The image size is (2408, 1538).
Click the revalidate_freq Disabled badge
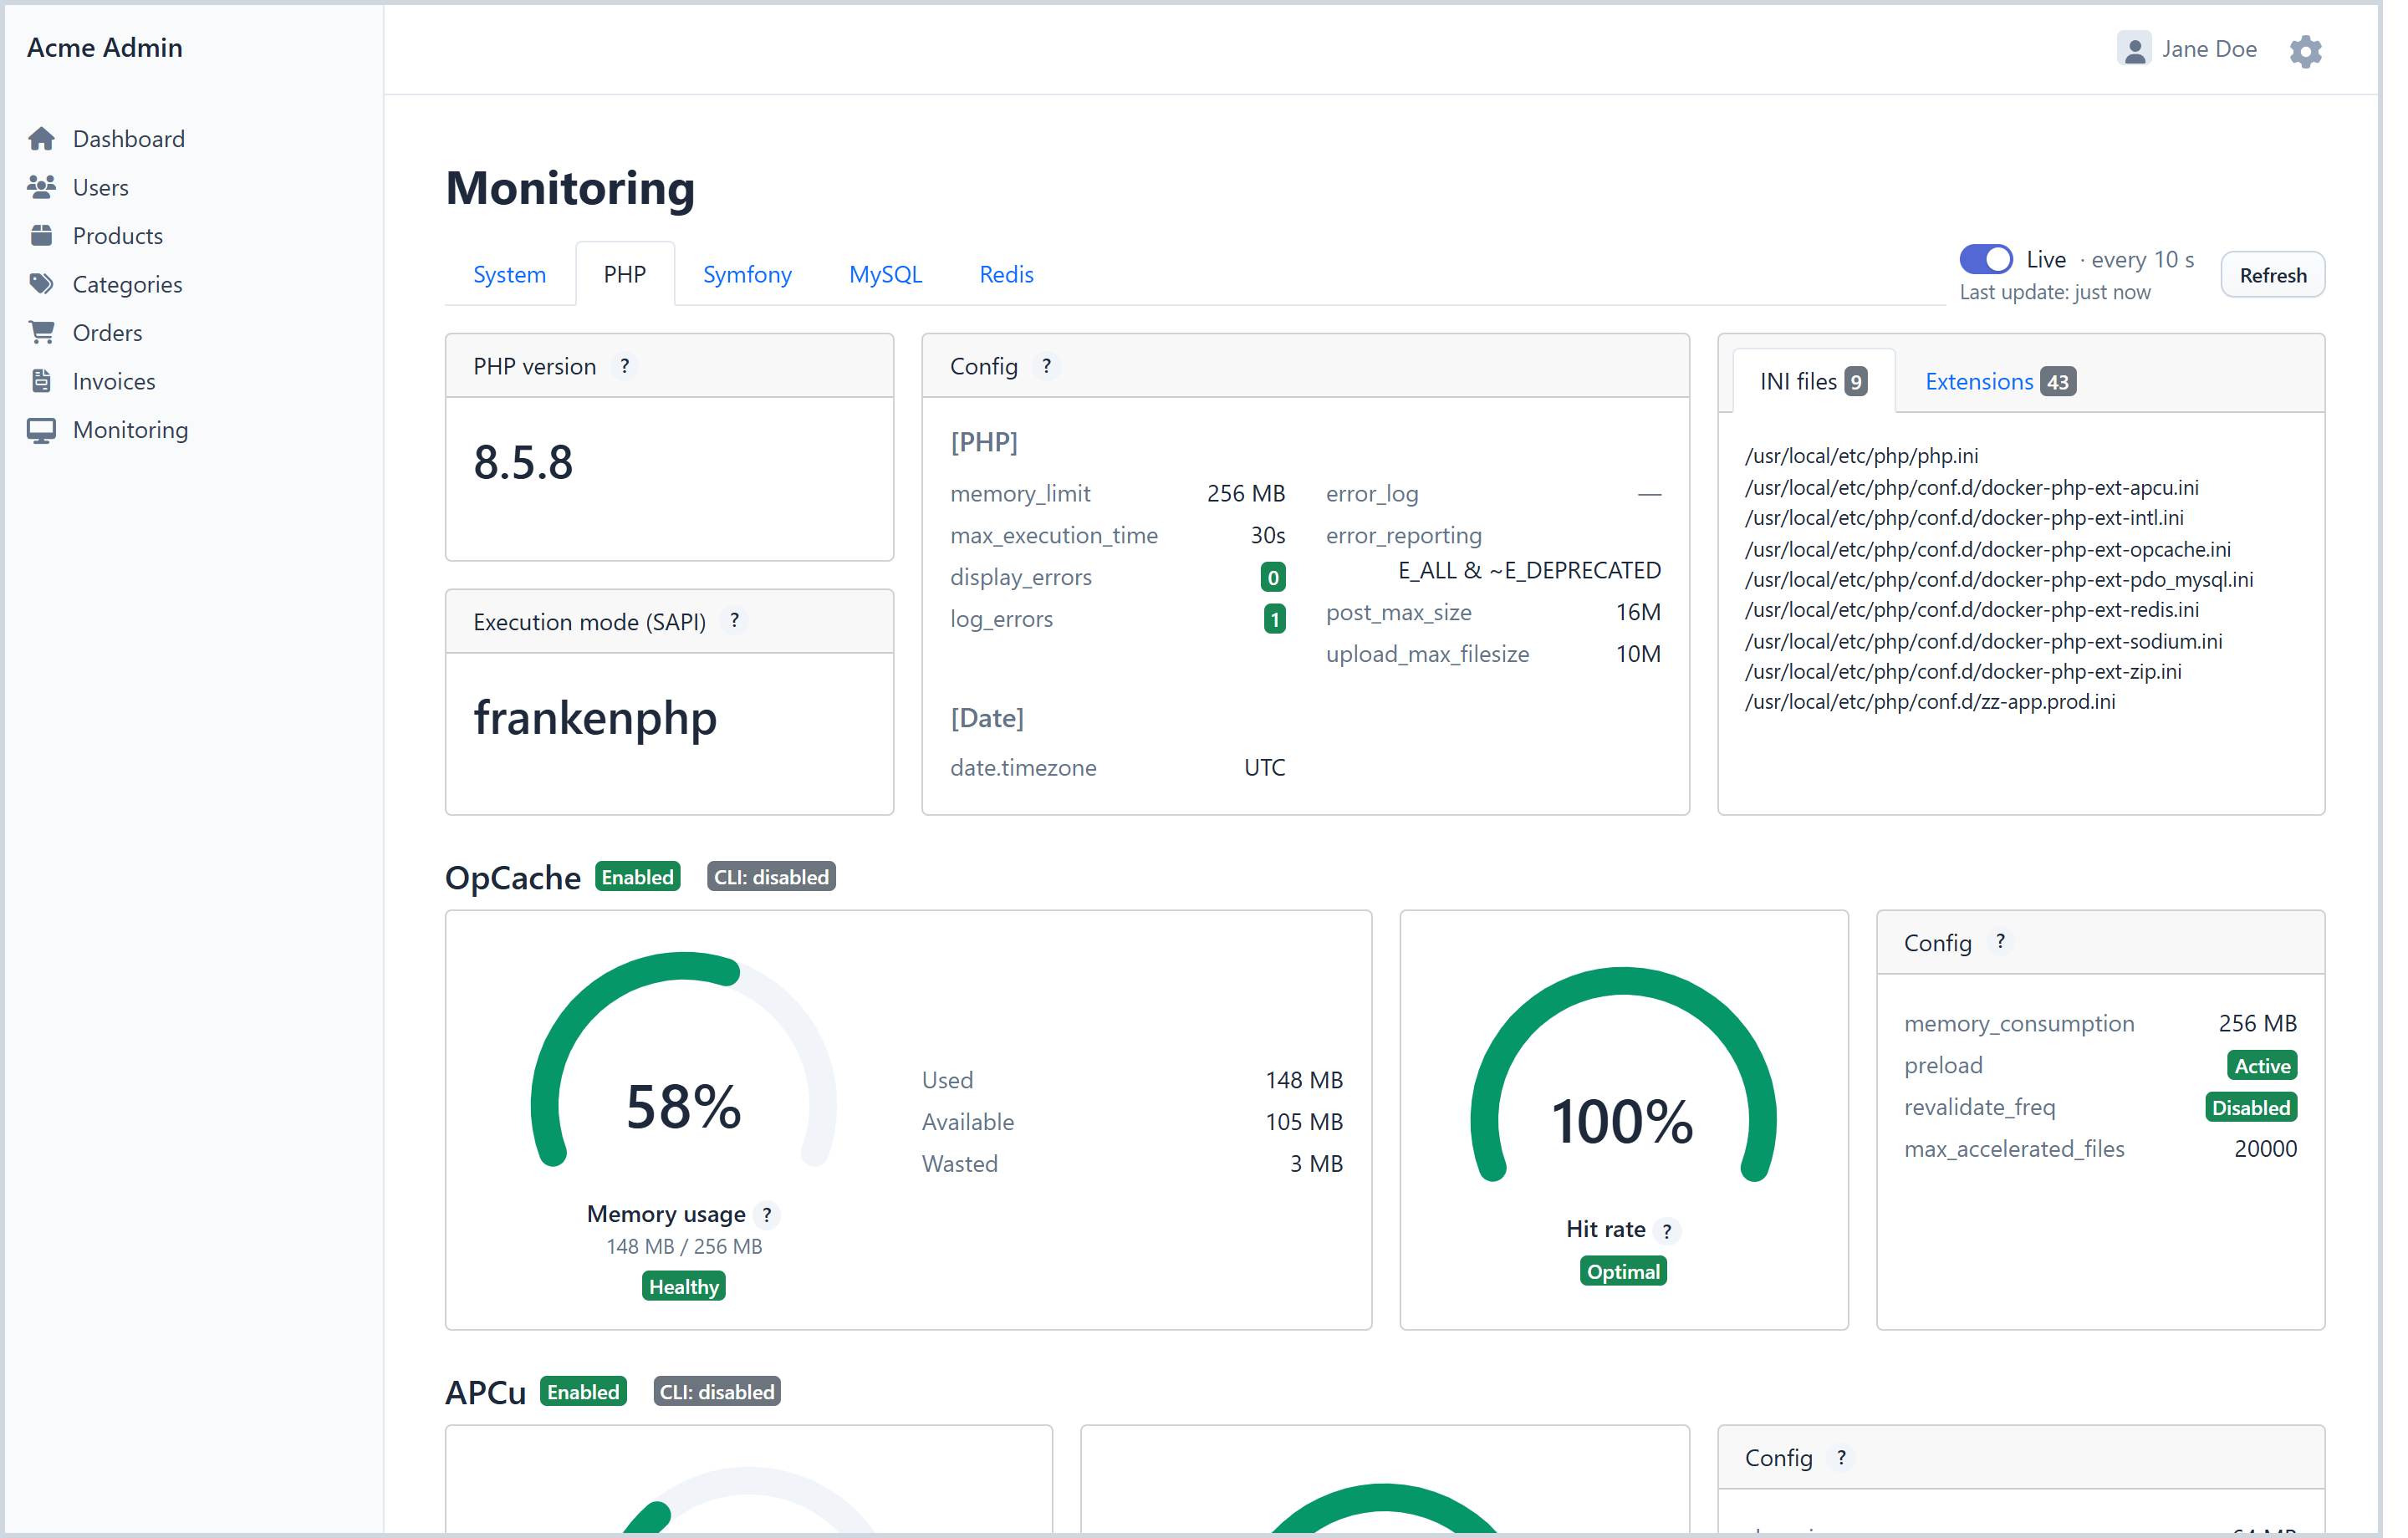click(2251, 1108)
